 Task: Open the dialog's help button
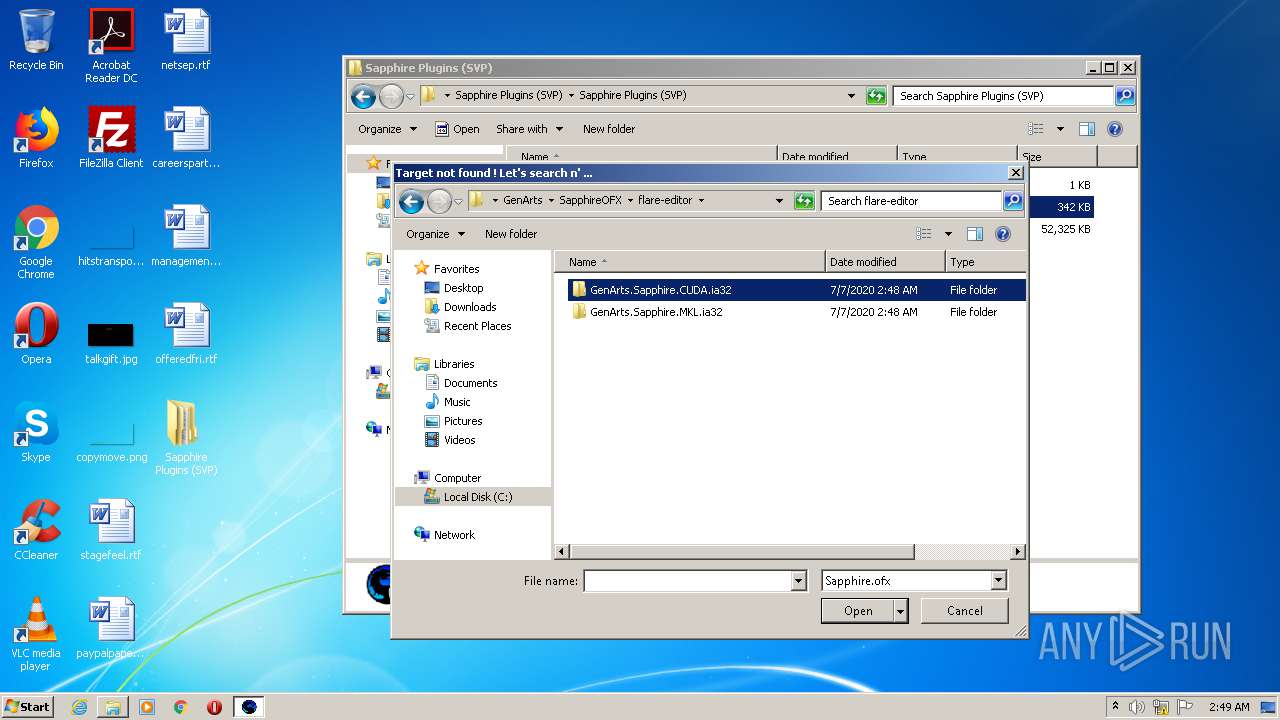click(1003, 234)
